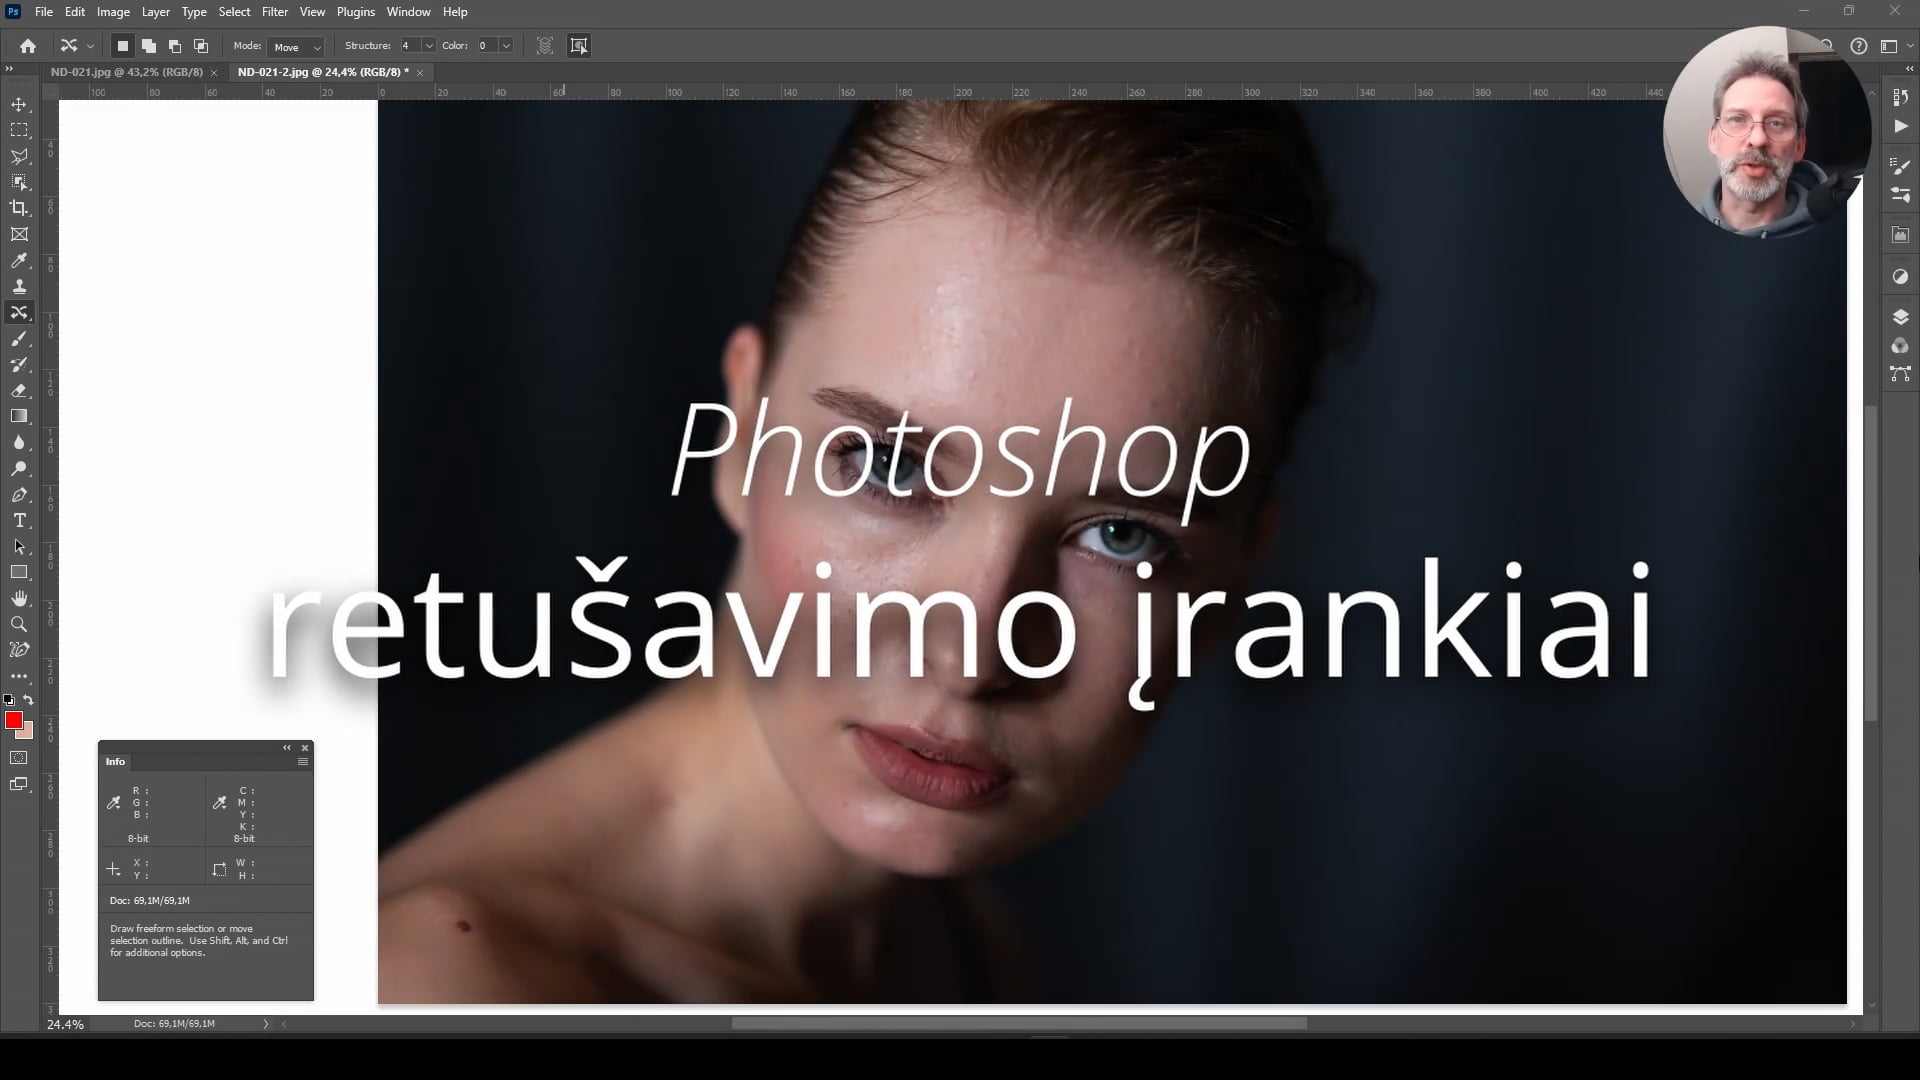Open the Mode dropdown showing Move

[x=295, y=47]
